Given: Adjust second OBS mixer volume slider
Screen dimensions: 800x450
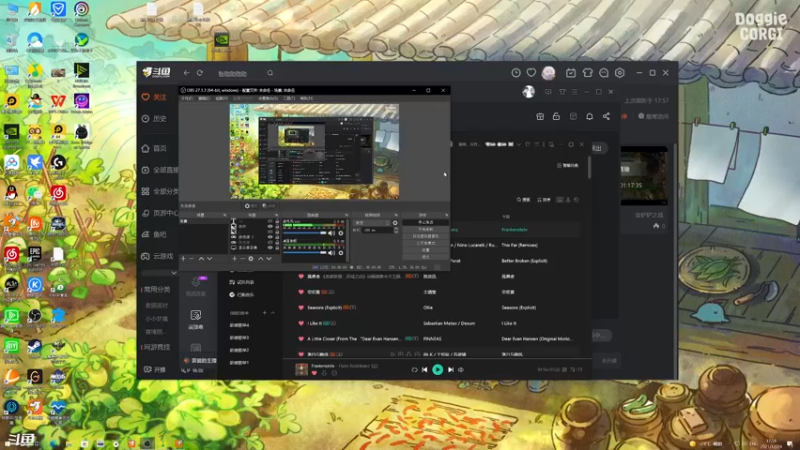Looking at the screenshot, I should (x=305, y=253).
